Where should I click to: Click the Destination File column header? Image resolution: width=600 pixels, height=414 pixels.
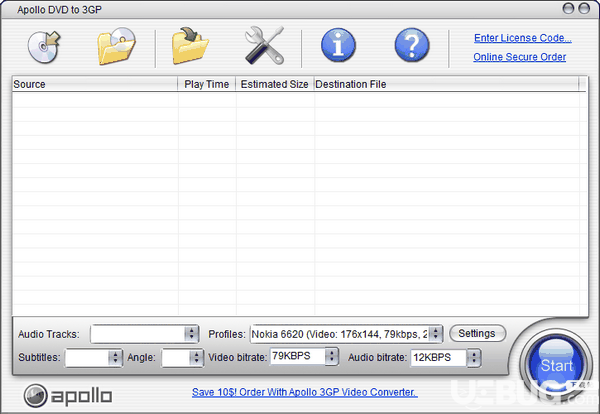(x=446, y=84)
